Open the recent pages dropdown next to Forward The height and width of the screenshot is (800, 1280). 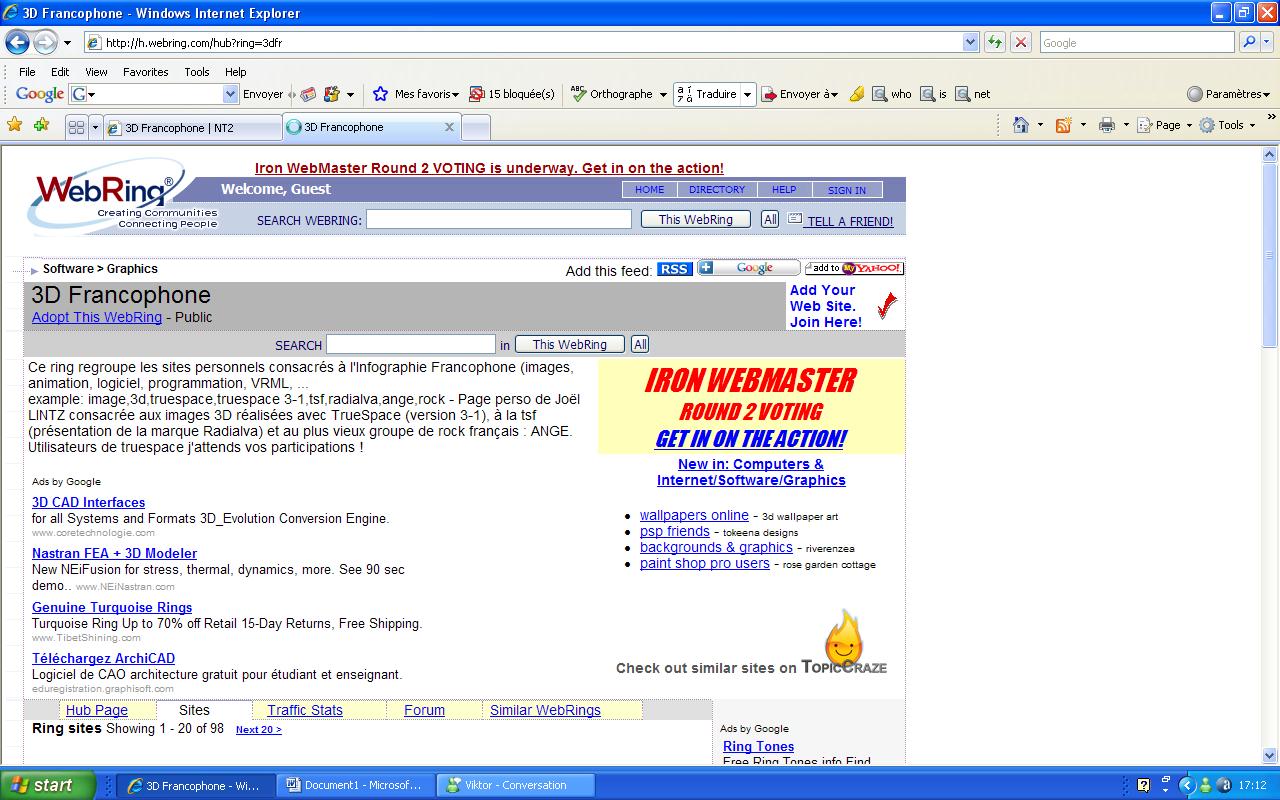(67, 43)
